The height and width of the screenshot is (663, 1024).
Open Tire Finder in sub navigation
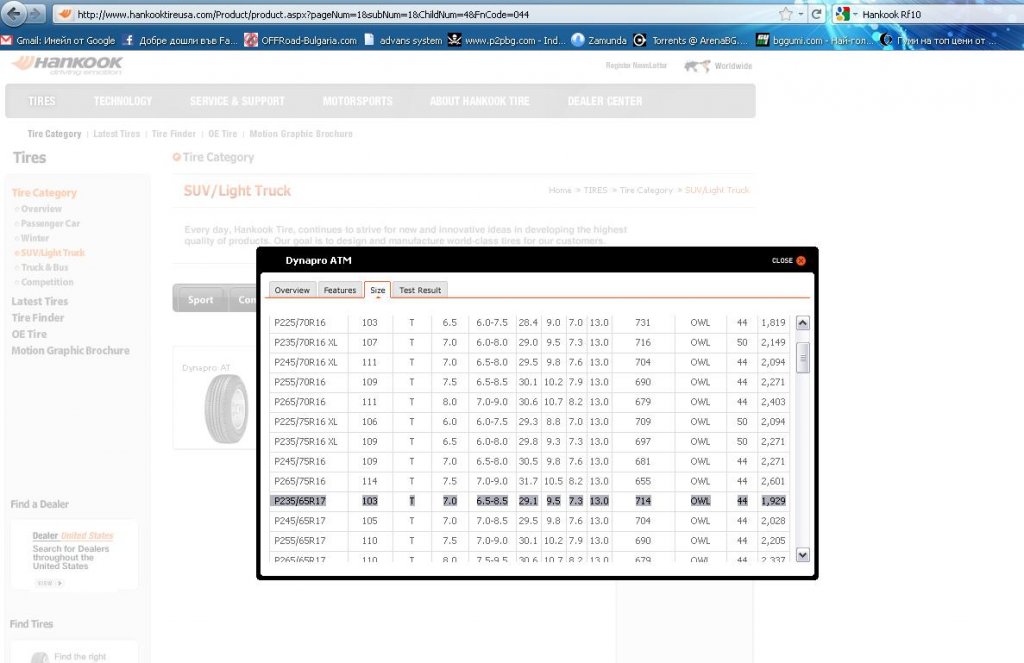tap(173, 134)
